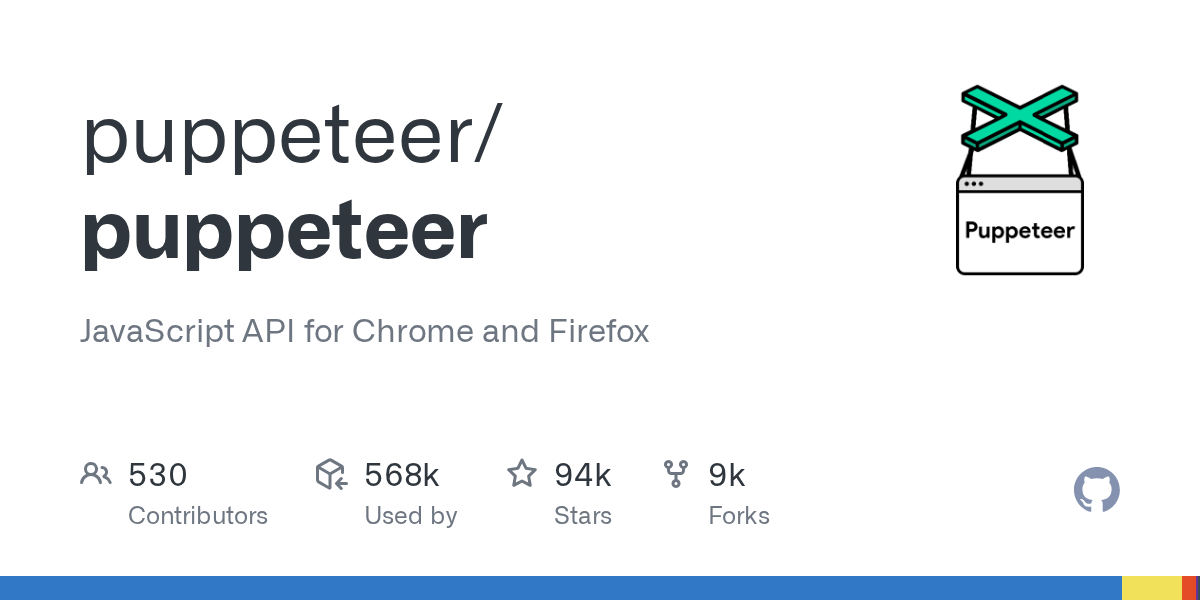Click the Used by label

click(410, 516)
